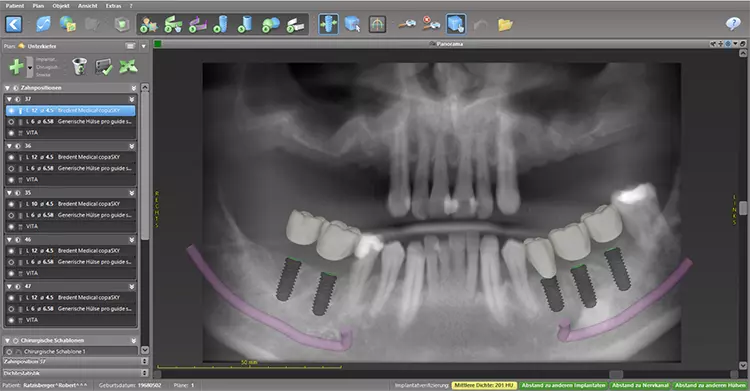Select workflow step 3 purple nerve icon
Screen dimensions: 750x391
(x=198, y=24)
